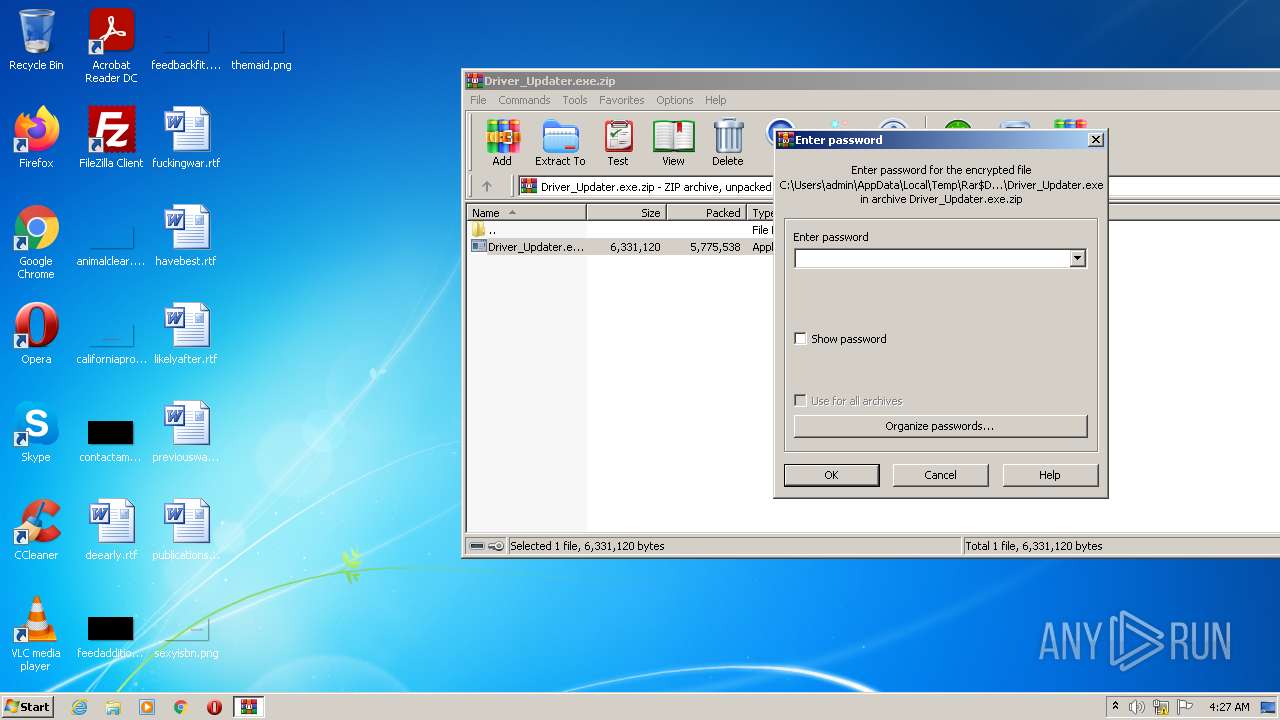This screenshot has width=1280, height=720.
Task: Select the Skype desktop shortcut
Action: pyautogui.click(x=36, y=431)
